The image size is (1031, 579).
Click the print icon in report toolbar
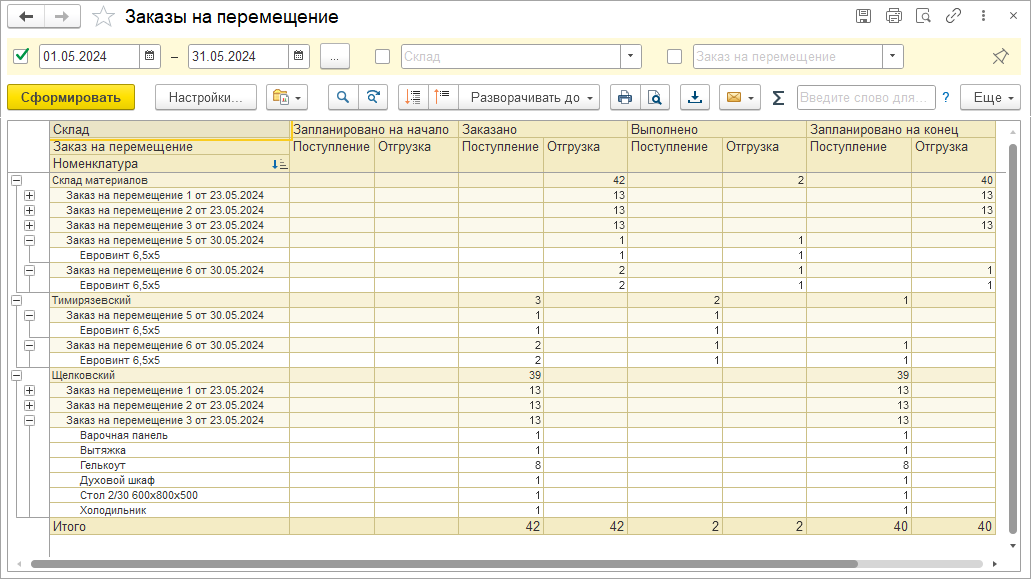[x=625, y=97]
